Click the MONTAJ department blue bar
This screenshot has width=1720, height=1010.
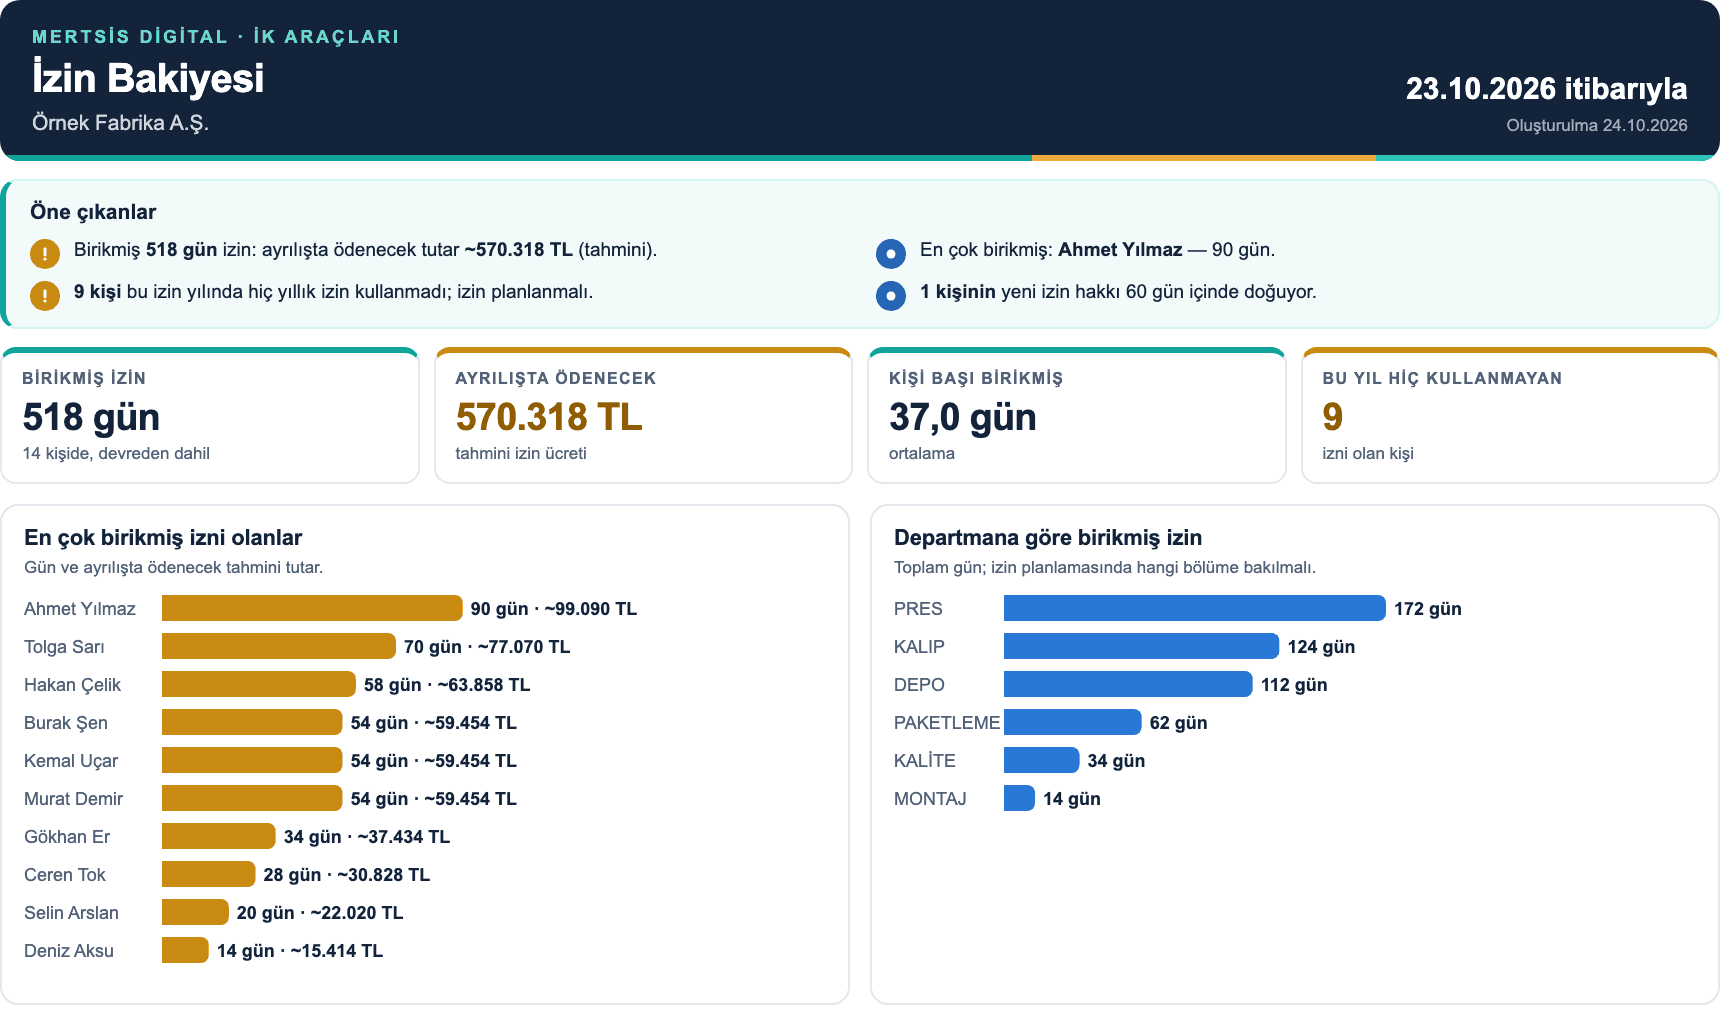tap(1019, 798)
